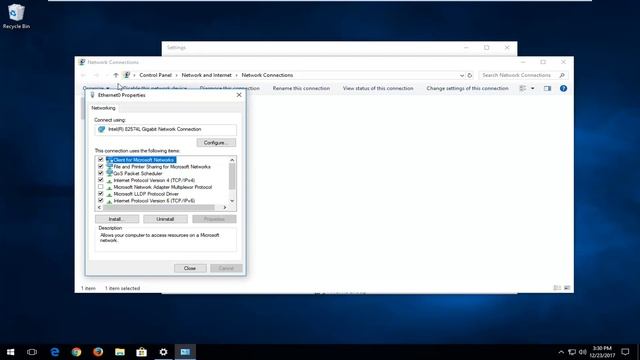Open the Action Center notifications
Image resolution: width=640 pixels, height=360 pixels.
click(x=625, y=352)
